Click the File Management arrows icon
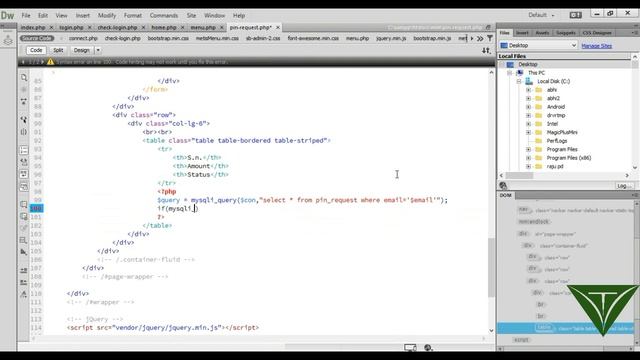The image size is (640, 360). 486,50
